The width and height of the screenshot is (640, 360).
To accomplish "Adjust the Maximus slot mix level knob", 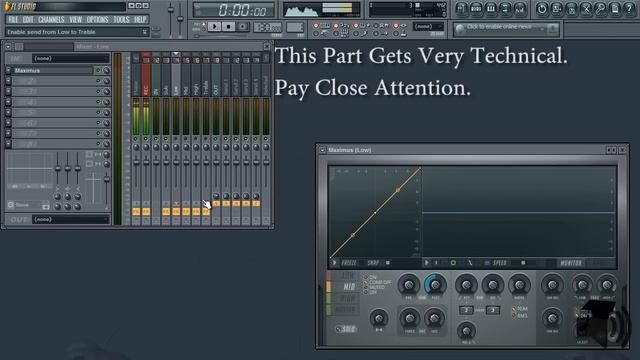I will coord(107,71).
